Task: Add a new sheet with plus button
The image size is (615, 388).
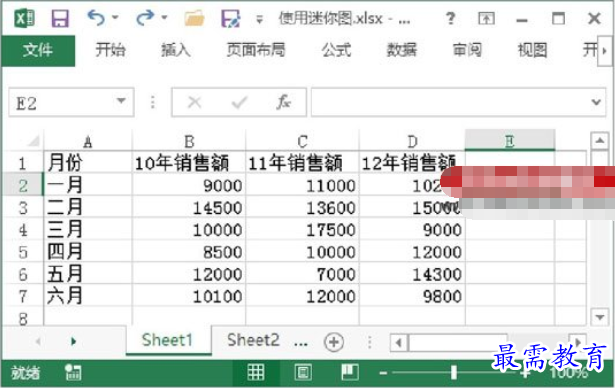Action: pyautogui.click(x=334, y=342)
